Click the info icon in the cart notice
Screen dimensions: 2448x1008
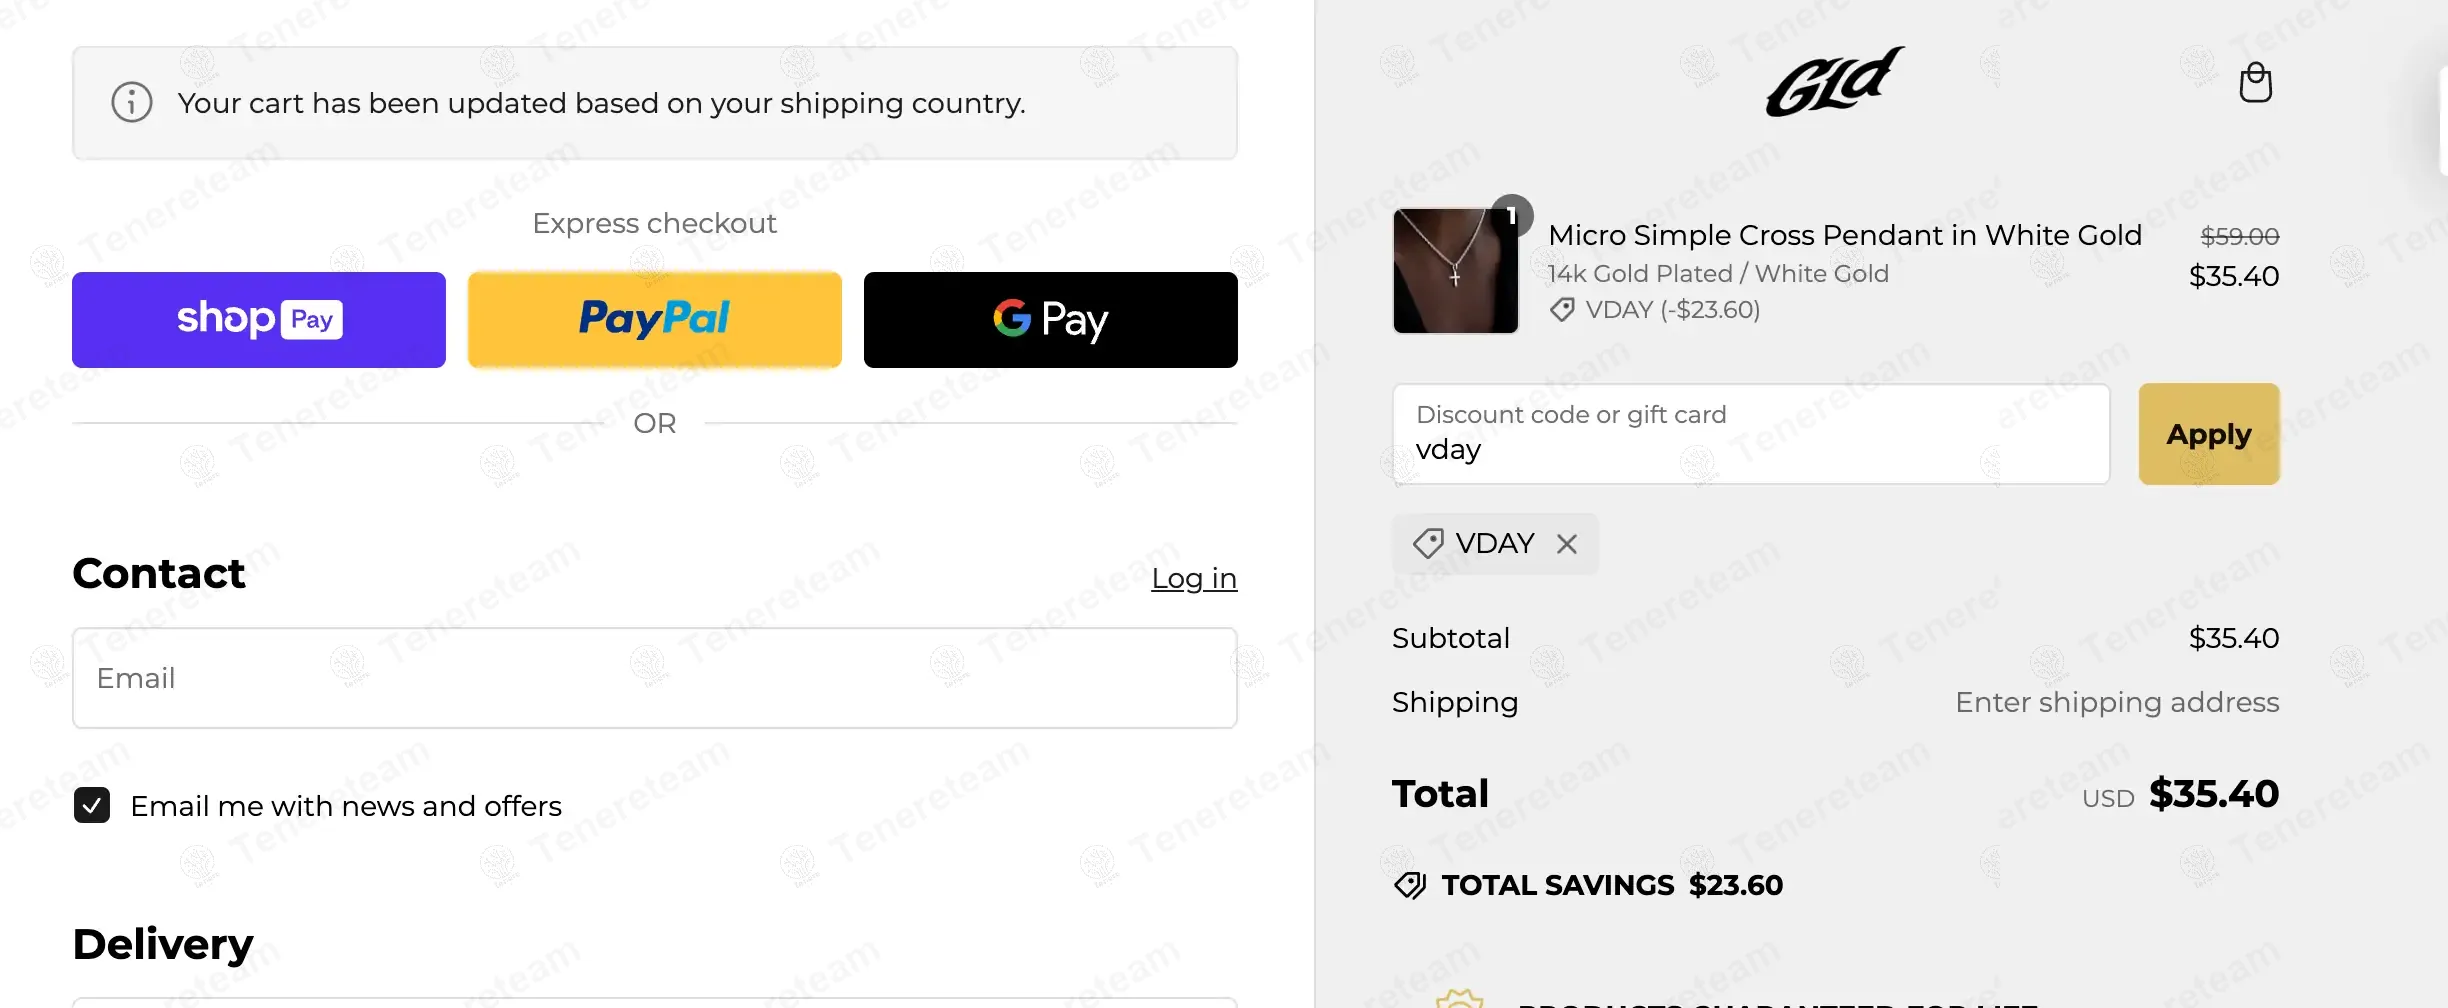pos(132,102)
